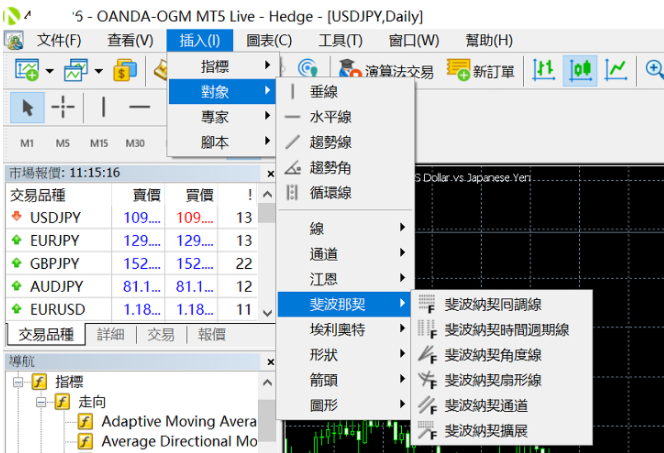Insert 垂線 vertical line object
Image resolution: width=664 pixels, height=453 pixels.
click(x=345, y=91)
